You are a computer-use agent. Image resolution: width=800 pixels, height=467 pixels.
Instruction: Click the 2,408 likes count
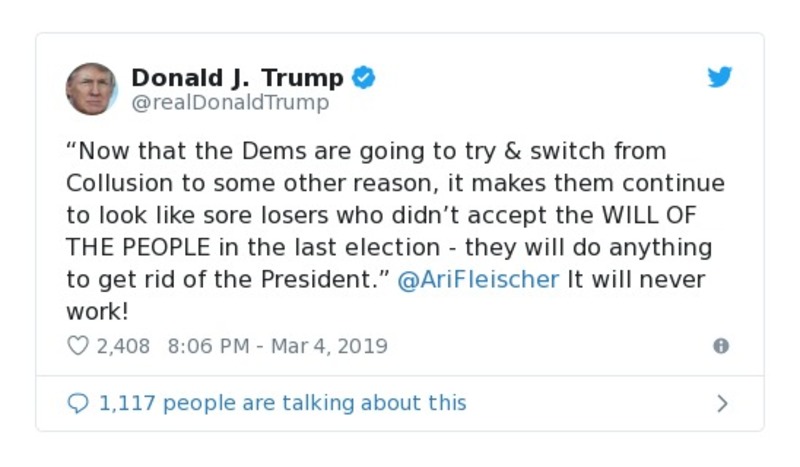pos(122,346)
